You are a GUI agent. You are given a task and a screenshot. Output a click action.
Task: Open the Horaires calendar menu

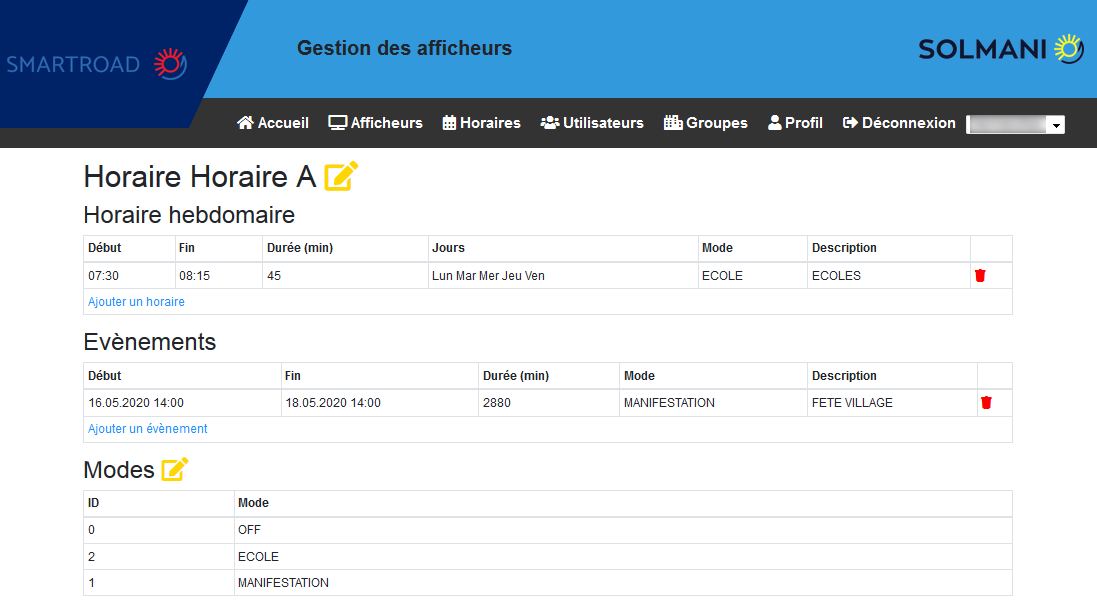point(481,123)
